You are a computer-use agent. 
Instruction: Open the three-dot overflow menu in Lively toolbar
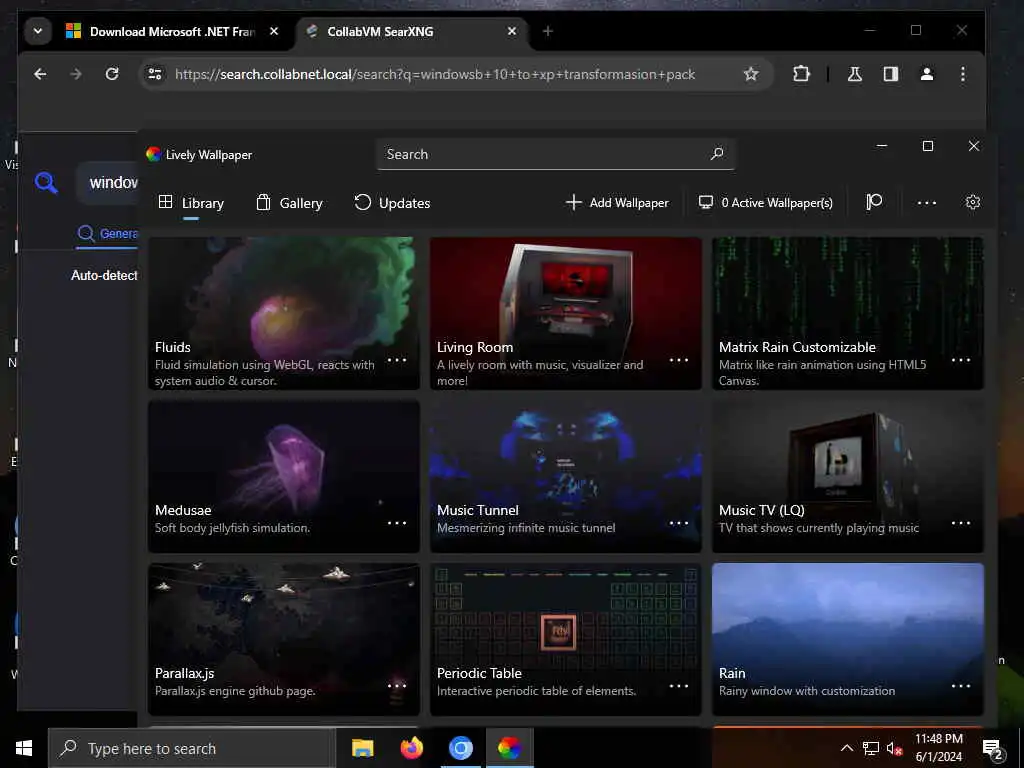click(927, 203)
